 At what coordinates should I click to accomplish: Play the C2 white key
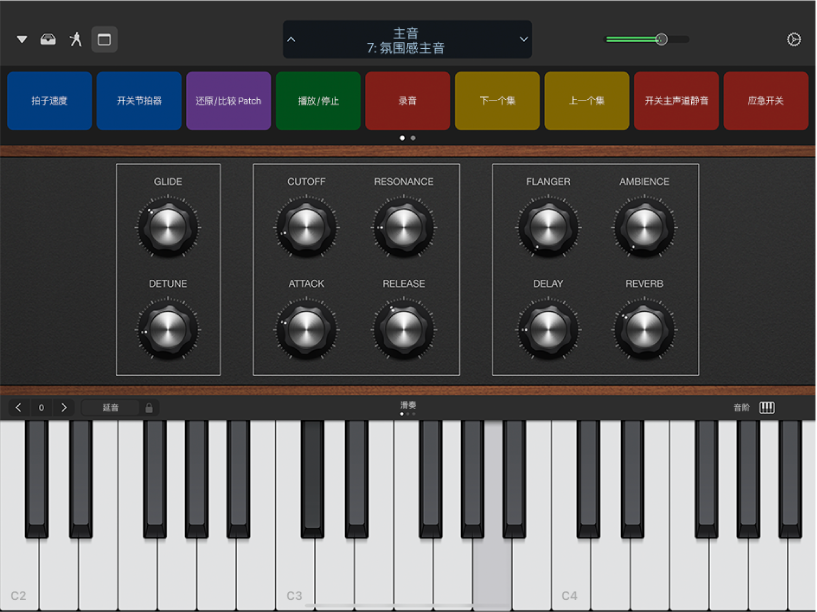coord(19,573)
